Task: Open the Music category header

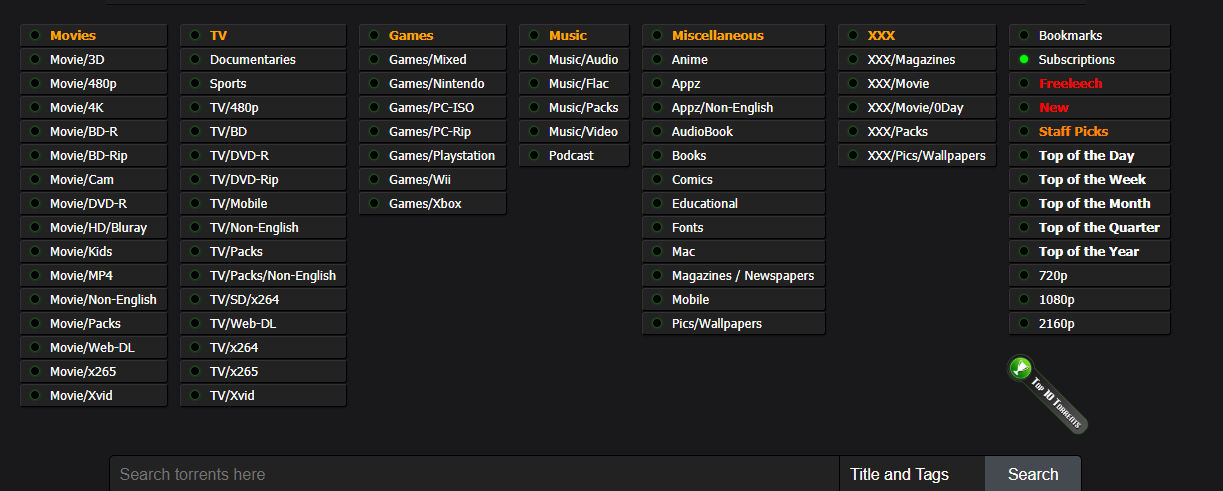Action: click(x=568, y=36)
